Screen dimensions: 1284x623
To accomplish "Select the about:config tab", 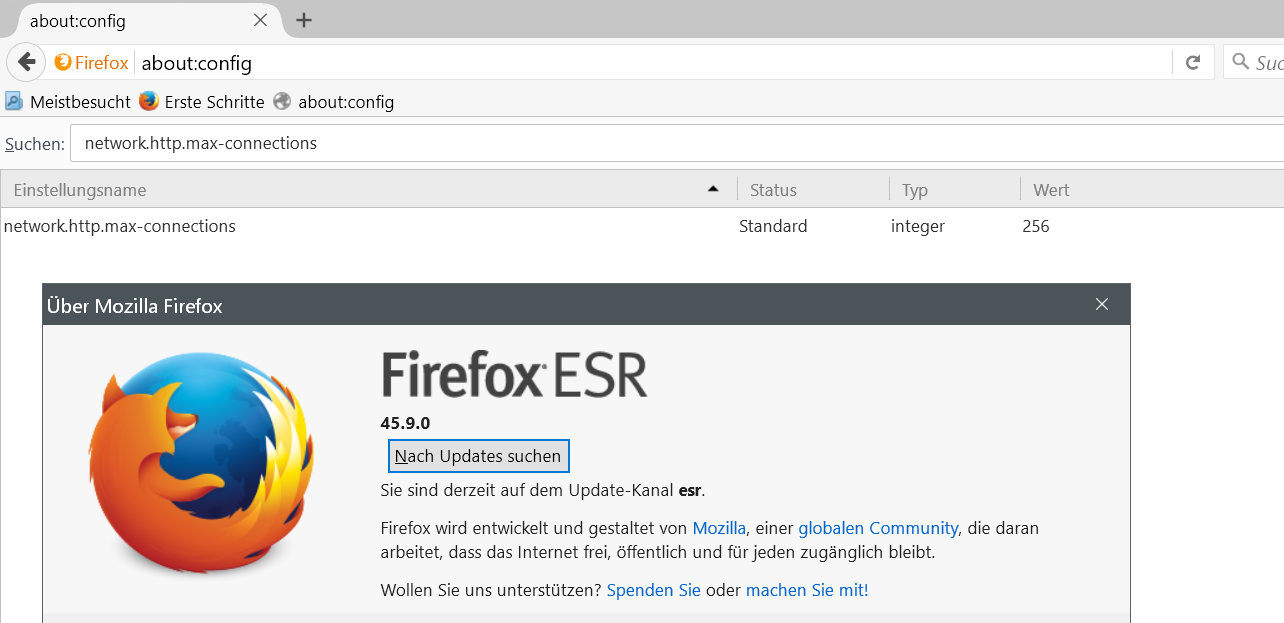I will click(x=140, y=20).
